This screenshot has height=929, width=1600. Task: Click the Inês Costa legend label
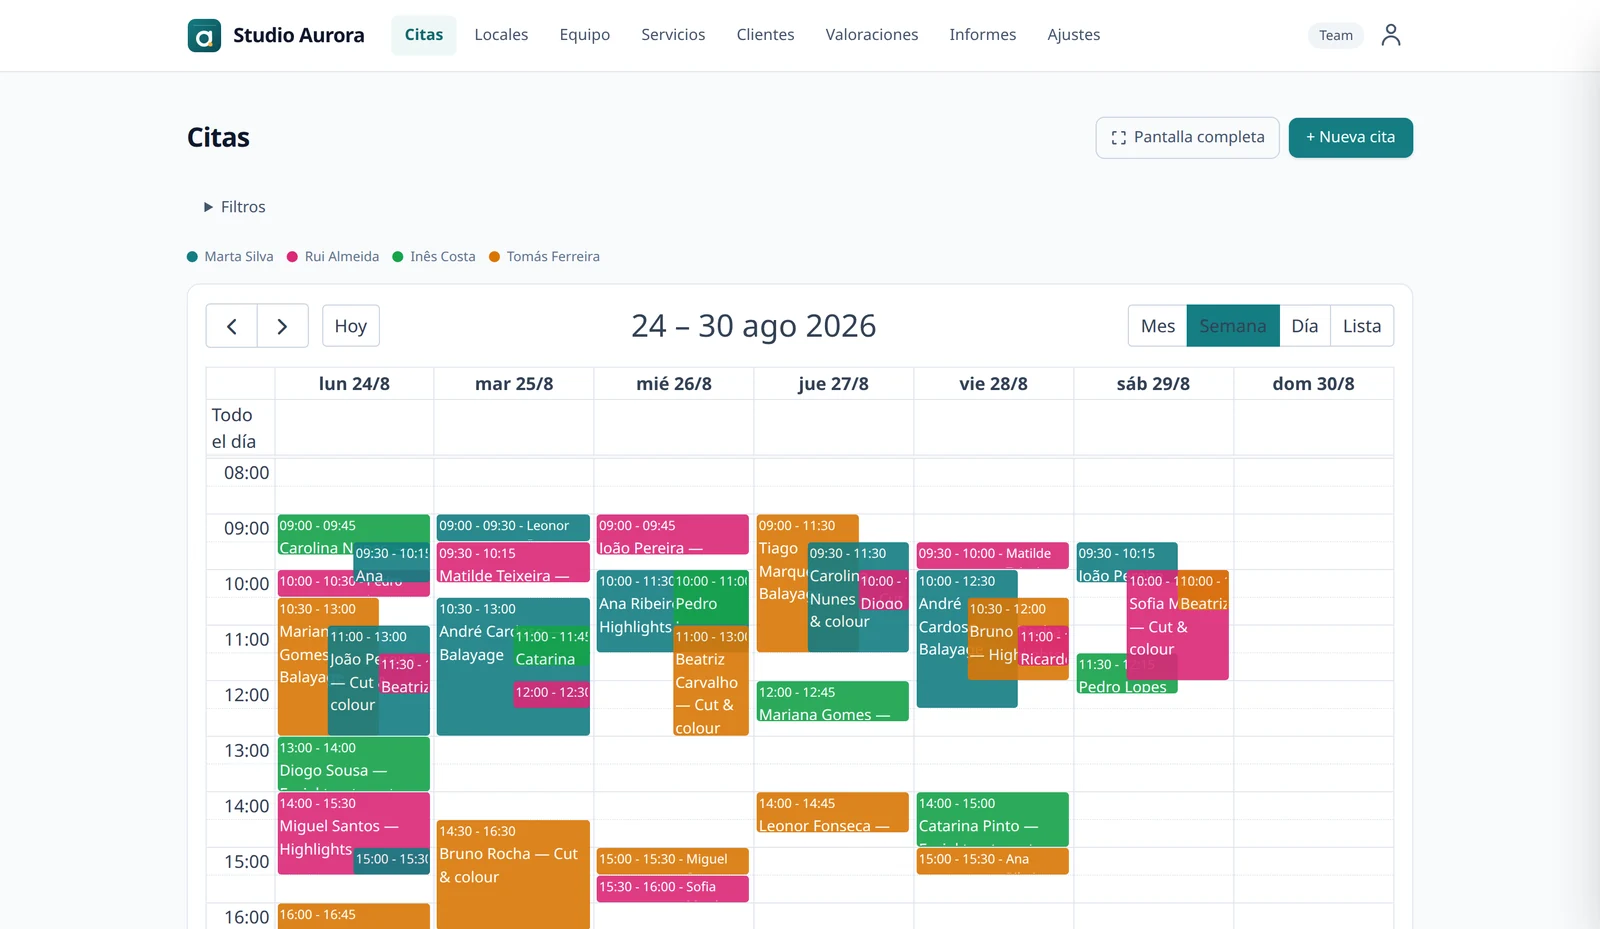coord(443,257)
